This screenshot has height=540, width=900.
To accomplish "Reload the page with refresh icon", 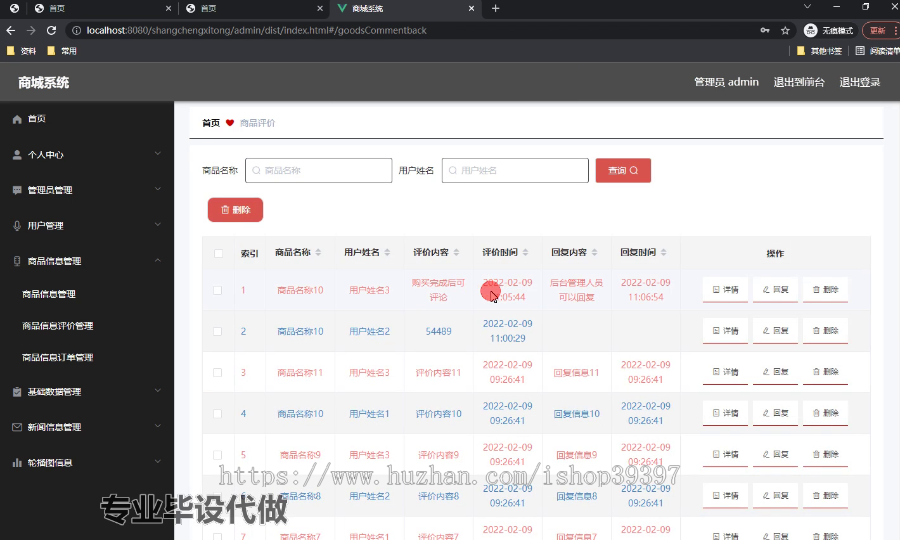I will [52, 30].
